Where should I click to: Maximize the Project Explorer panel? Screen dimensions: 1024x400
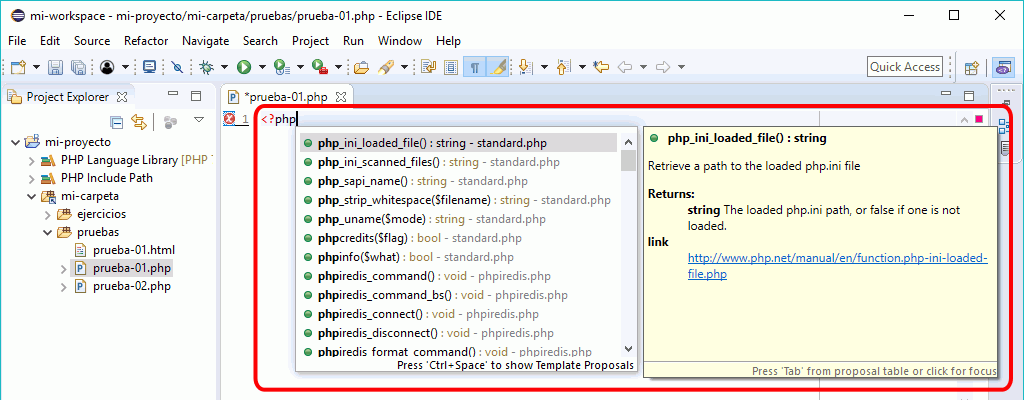pos(196,96)
